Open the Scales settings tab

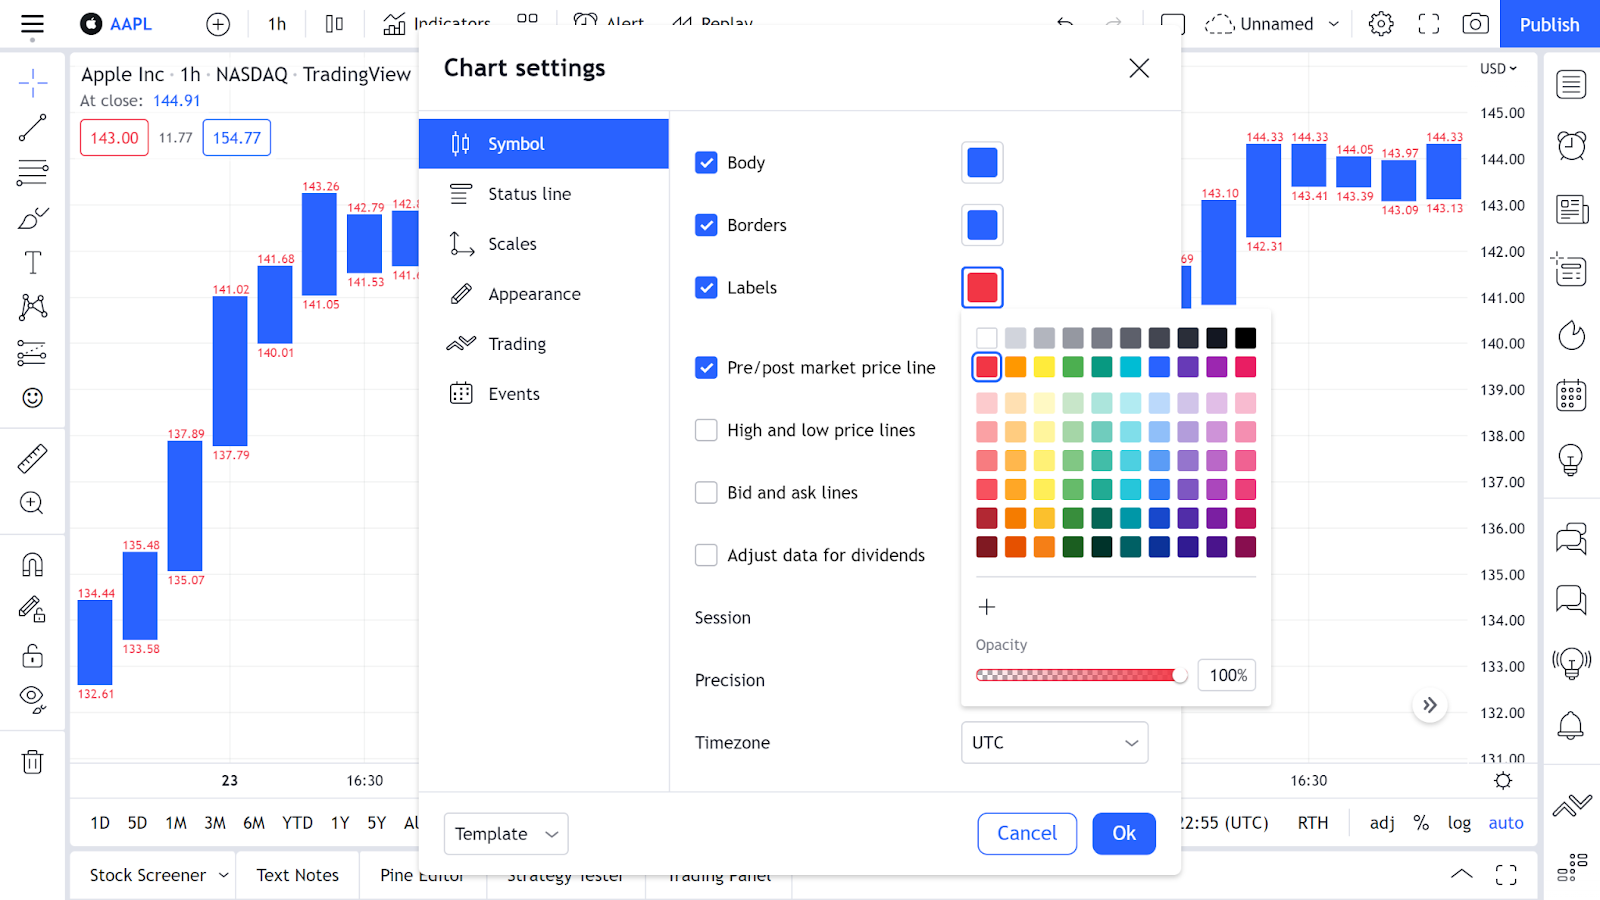tap(544, 244)
